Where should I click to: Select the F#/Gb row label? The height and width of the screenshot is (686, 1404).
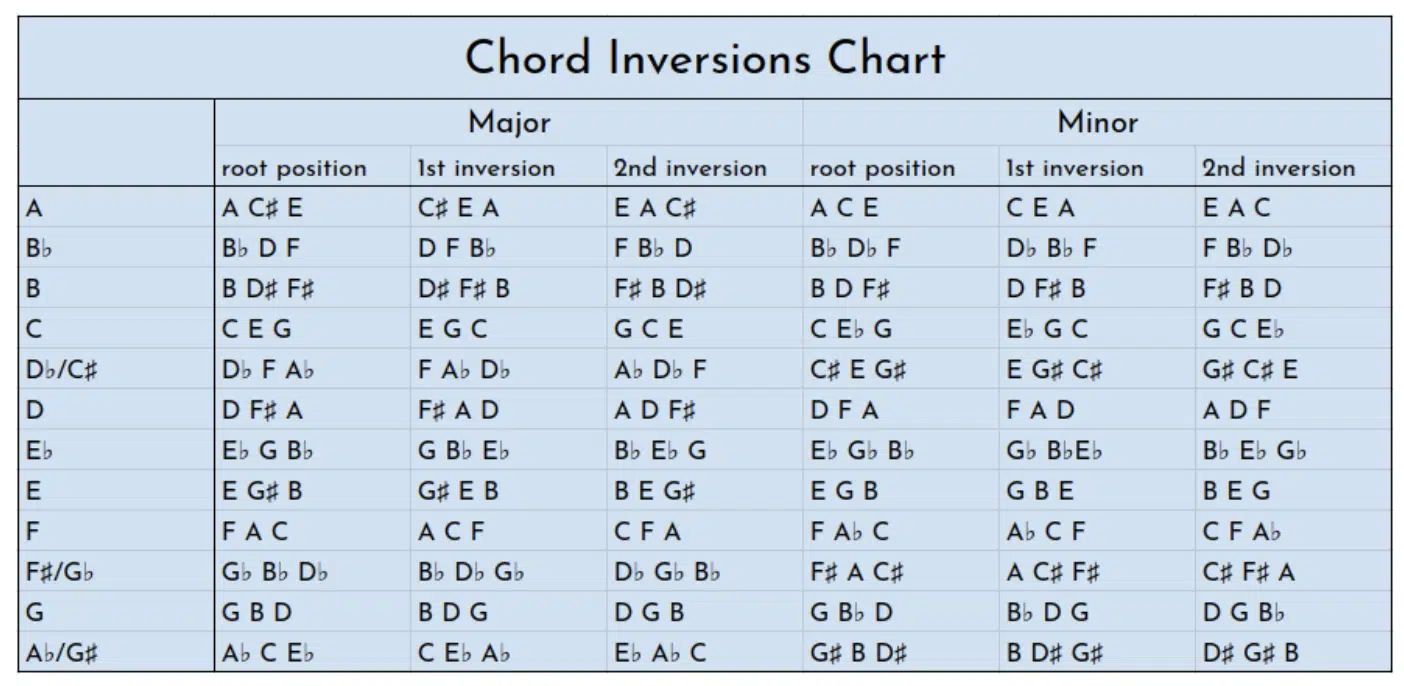tap(62, 573)
